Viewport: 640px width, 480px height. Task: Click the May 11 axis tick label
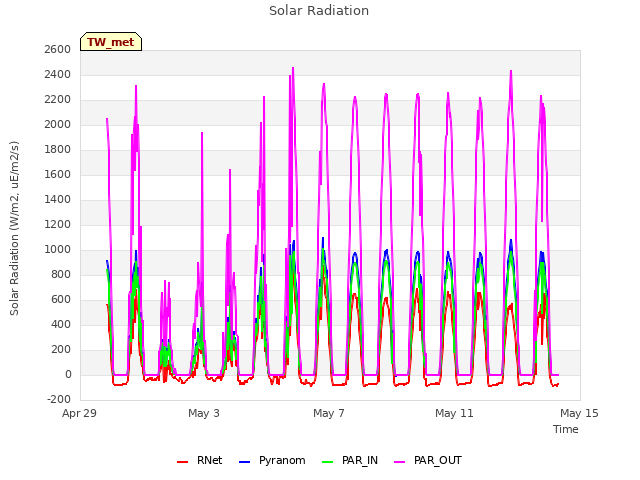(x=454, y=413)
